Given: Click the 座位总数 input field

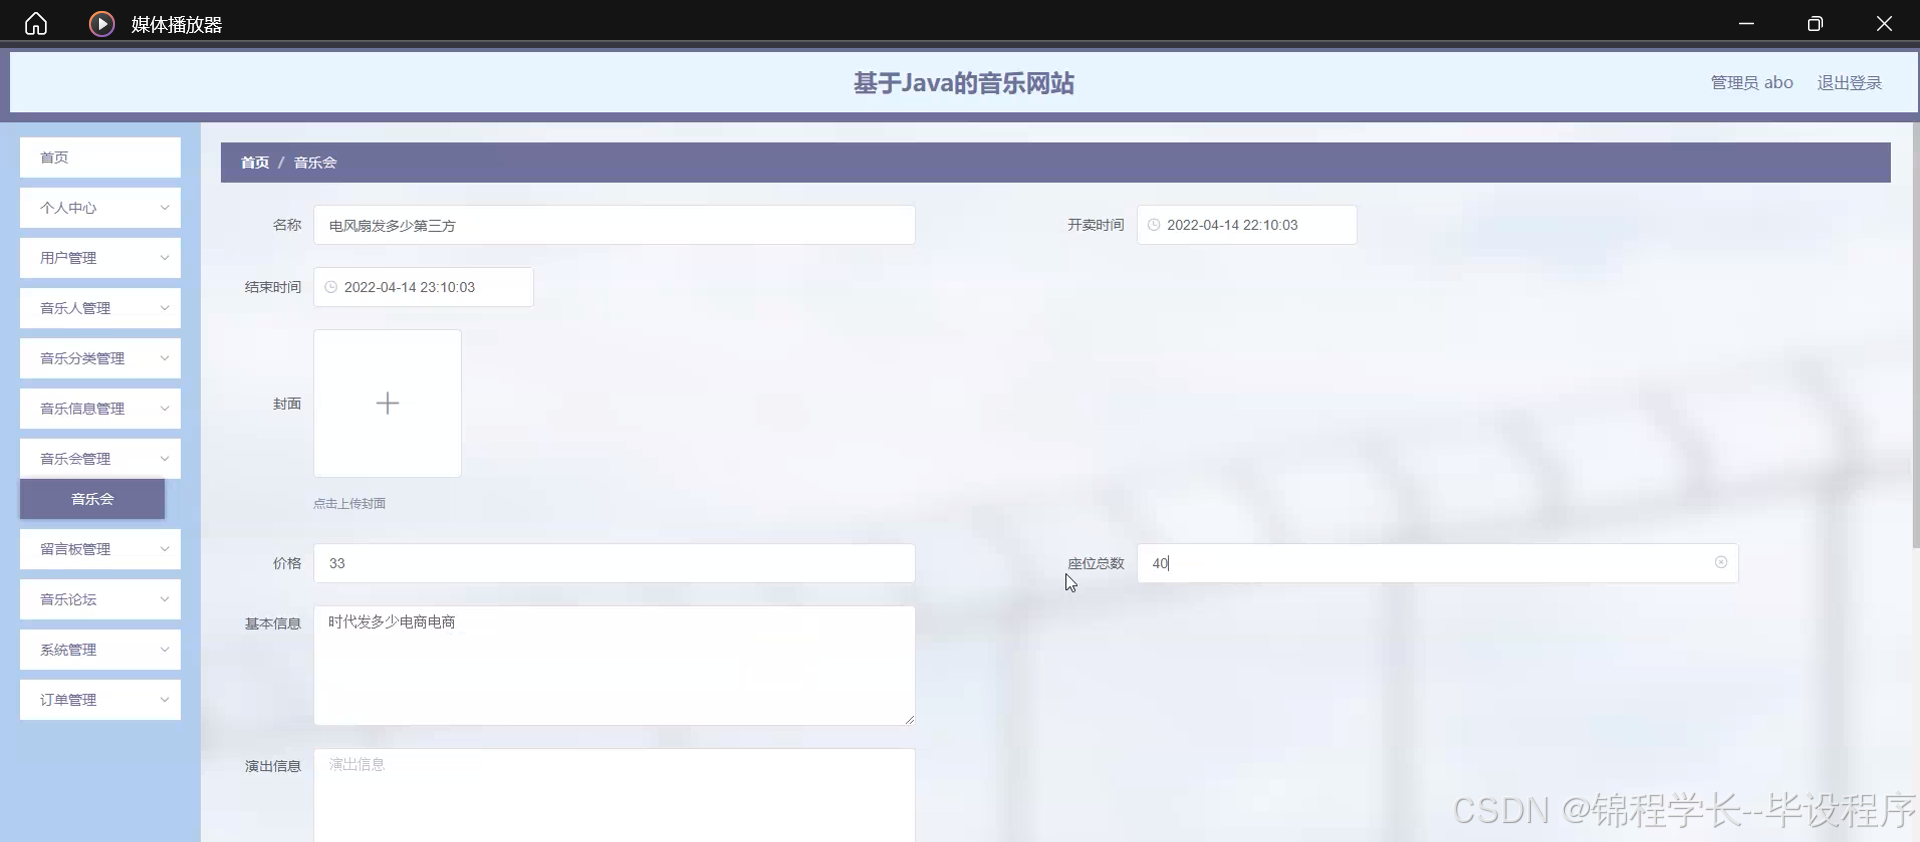Looking at the screenshot, I should coord(1437,563).
